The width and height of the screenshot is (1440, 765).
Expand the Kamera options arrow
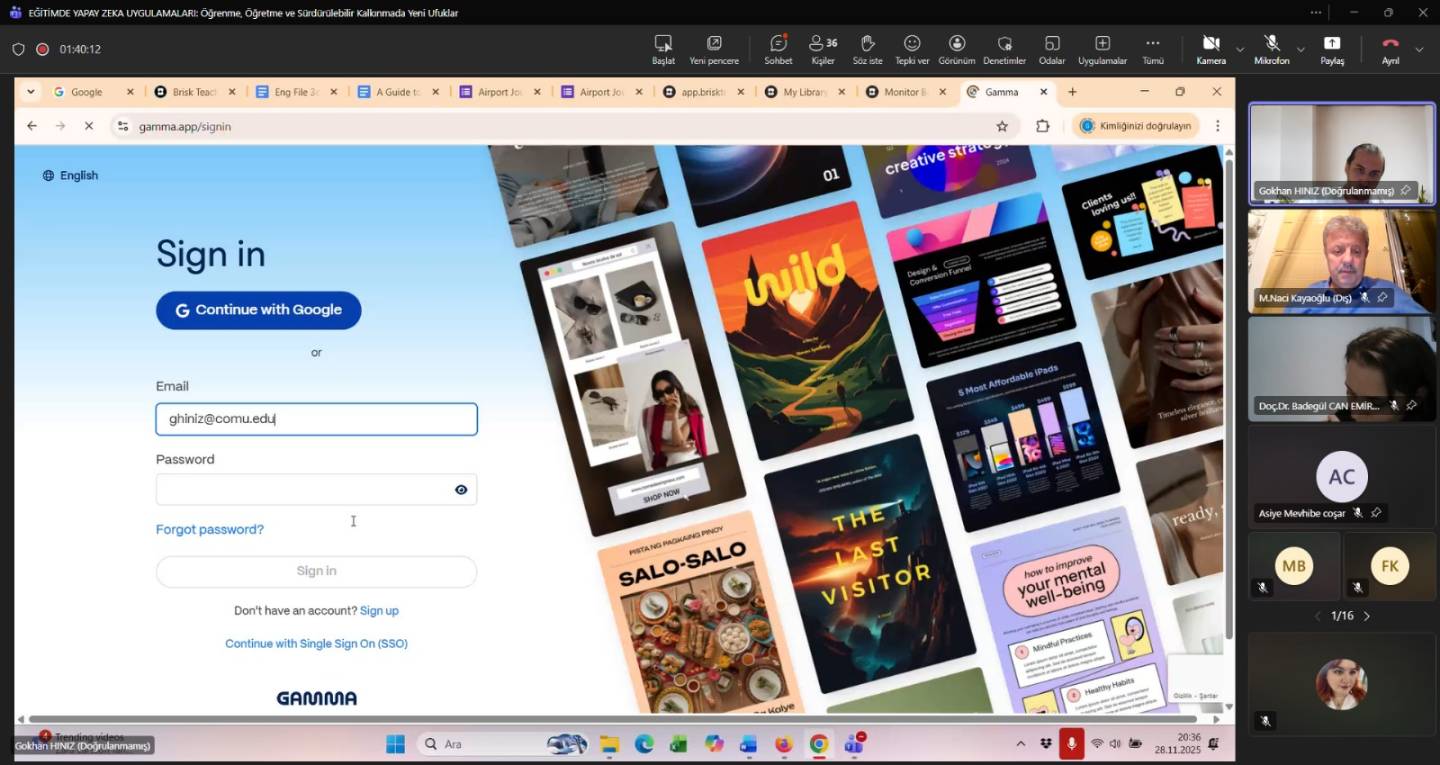click(1240, 49)
